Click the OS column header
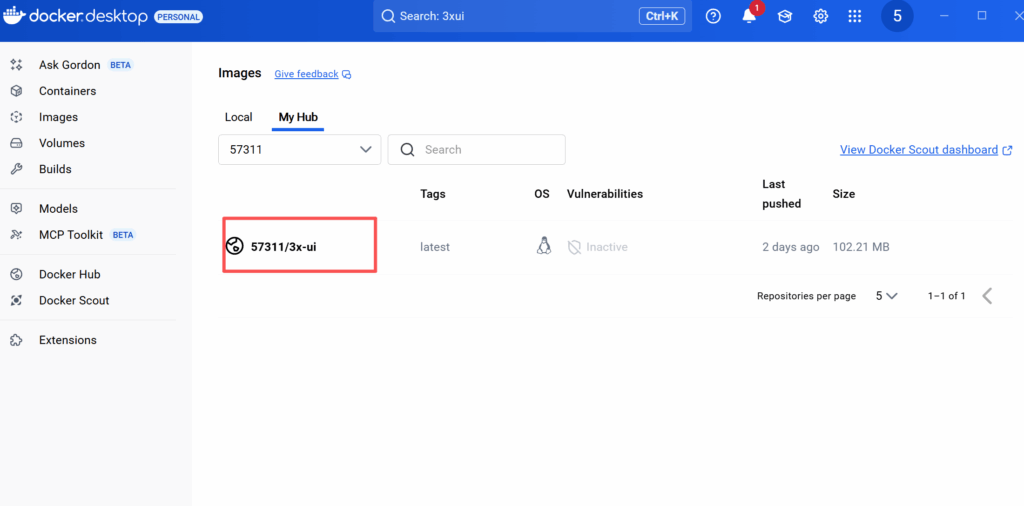The image size is (1024, 506). pyautogui.click(x=542, y=194)
